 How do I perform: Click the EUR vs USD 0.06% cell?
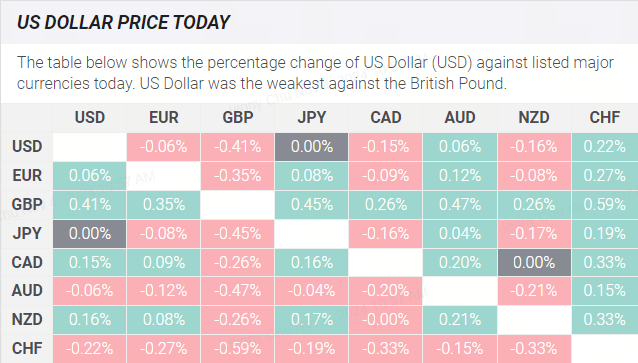coord(90,176)
